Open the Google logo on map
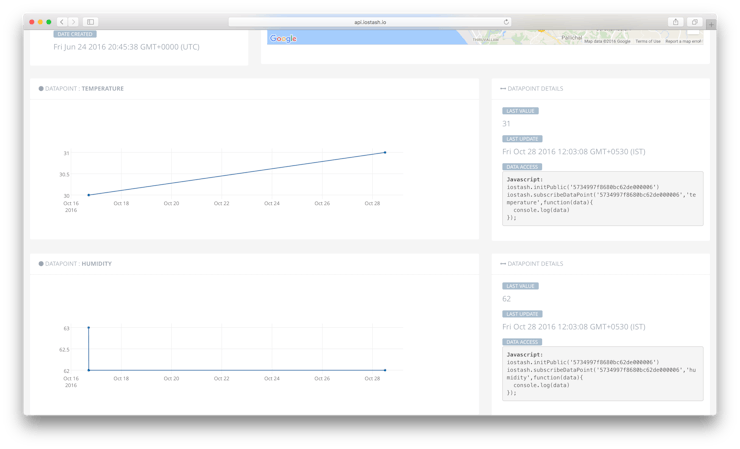740x449 pixels. (283, 38)
